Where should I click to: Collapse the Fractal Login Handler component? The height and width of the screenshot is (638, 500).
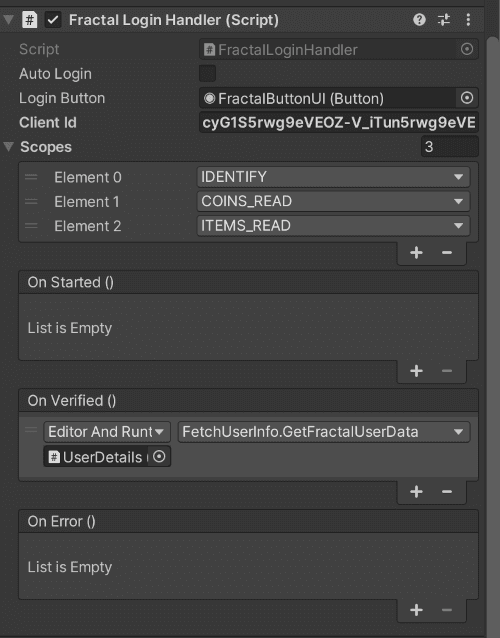(9, 20)
